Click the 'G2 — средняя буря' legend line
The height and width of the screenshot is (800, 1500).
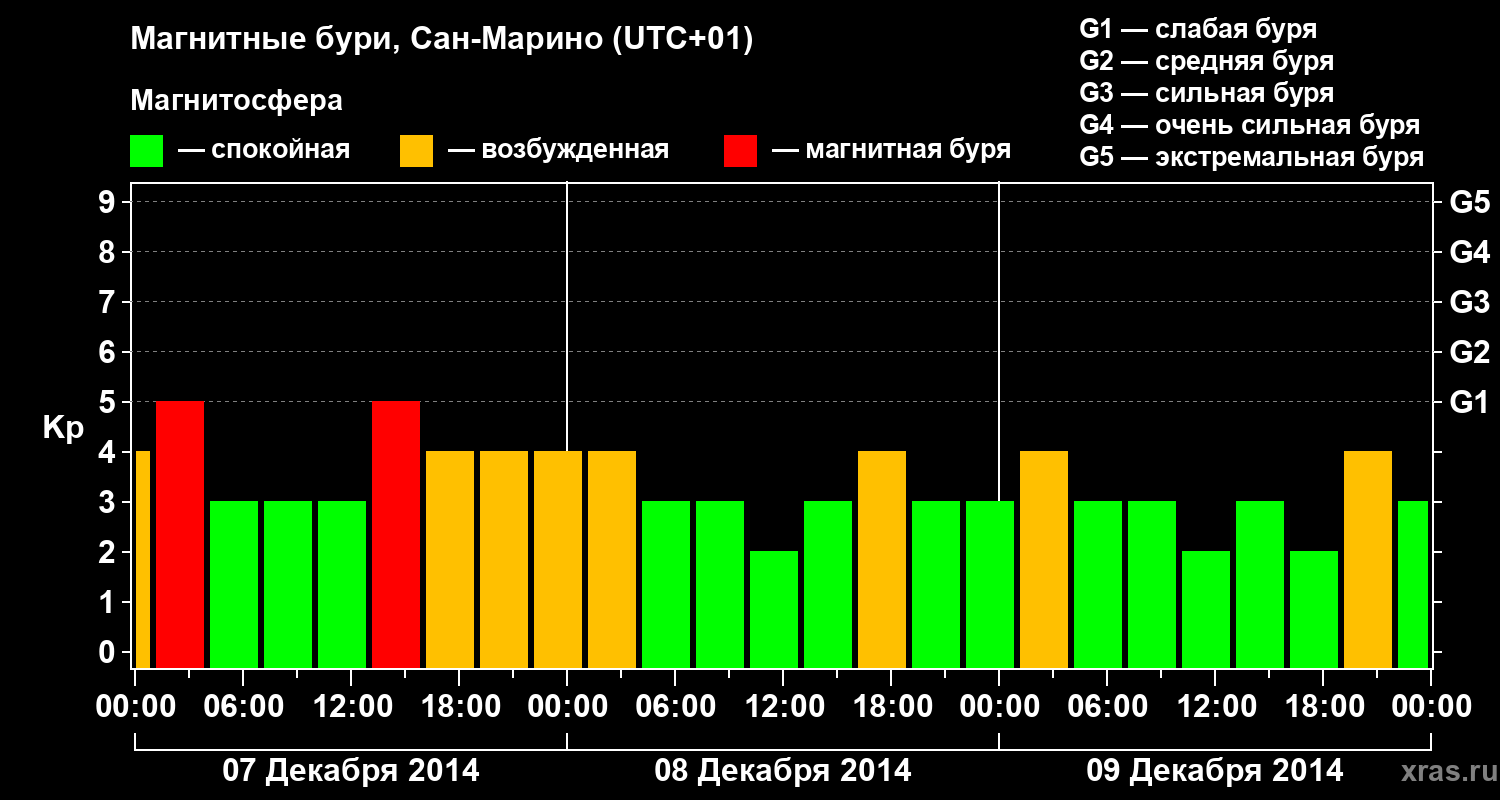click(x=1207, y=61)
